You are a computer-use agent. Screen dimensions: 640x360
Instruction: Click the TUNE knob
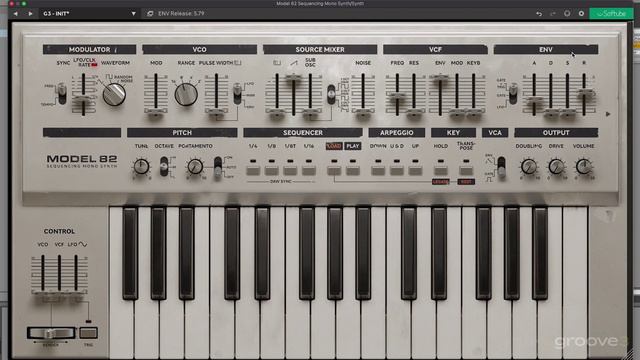141,167
